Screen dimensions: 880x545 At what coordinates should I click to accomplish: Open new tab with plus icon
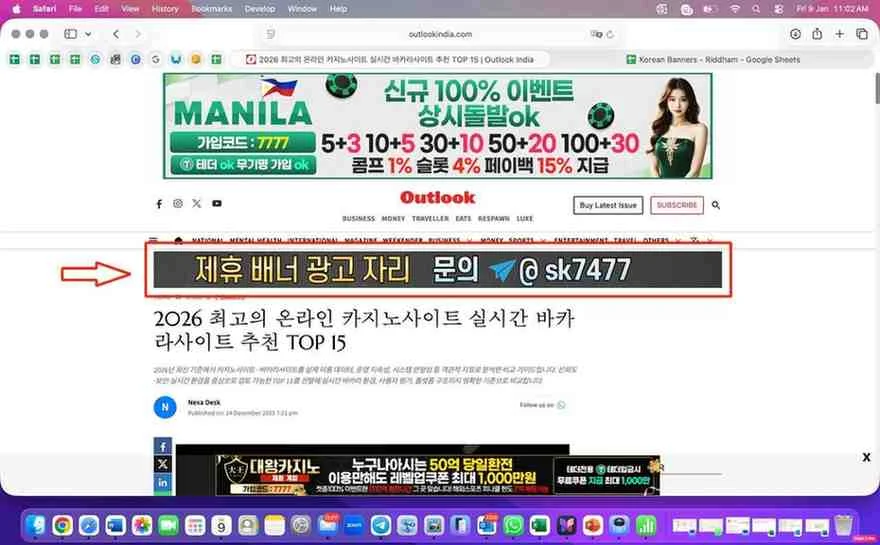pyautogui.click(x=839, y=34)
